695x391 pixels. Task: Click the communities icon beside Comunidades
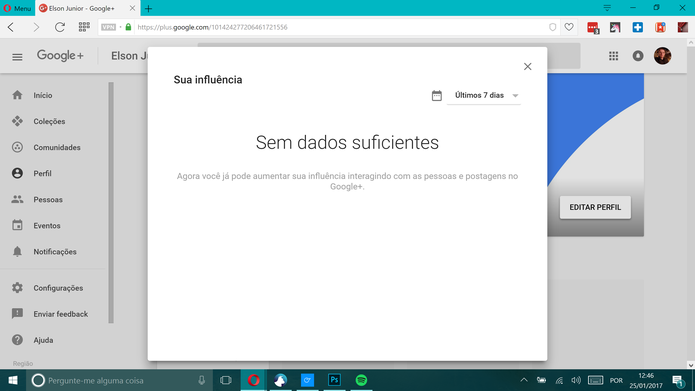point(17,147)
